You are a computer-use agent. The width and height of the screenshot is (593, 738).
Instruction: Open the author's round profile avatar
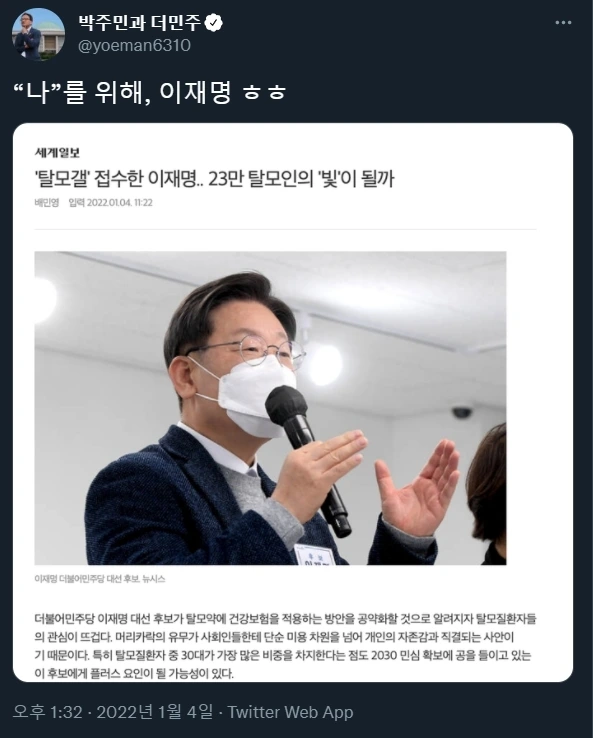point(38,34)
